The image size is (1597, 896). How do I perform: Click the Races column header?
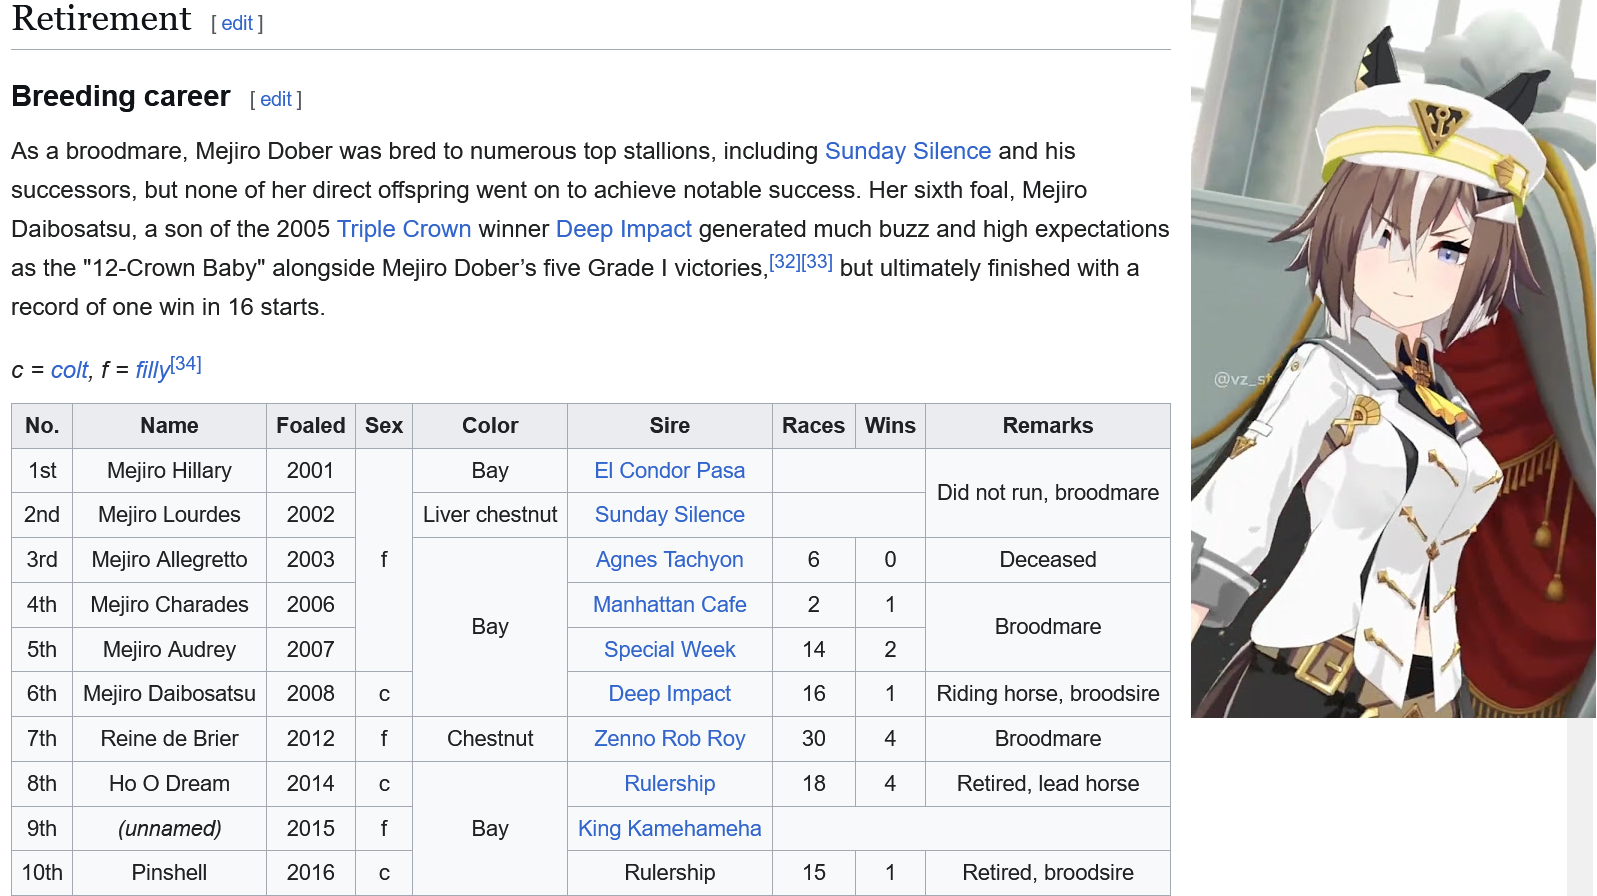[814, 426]
